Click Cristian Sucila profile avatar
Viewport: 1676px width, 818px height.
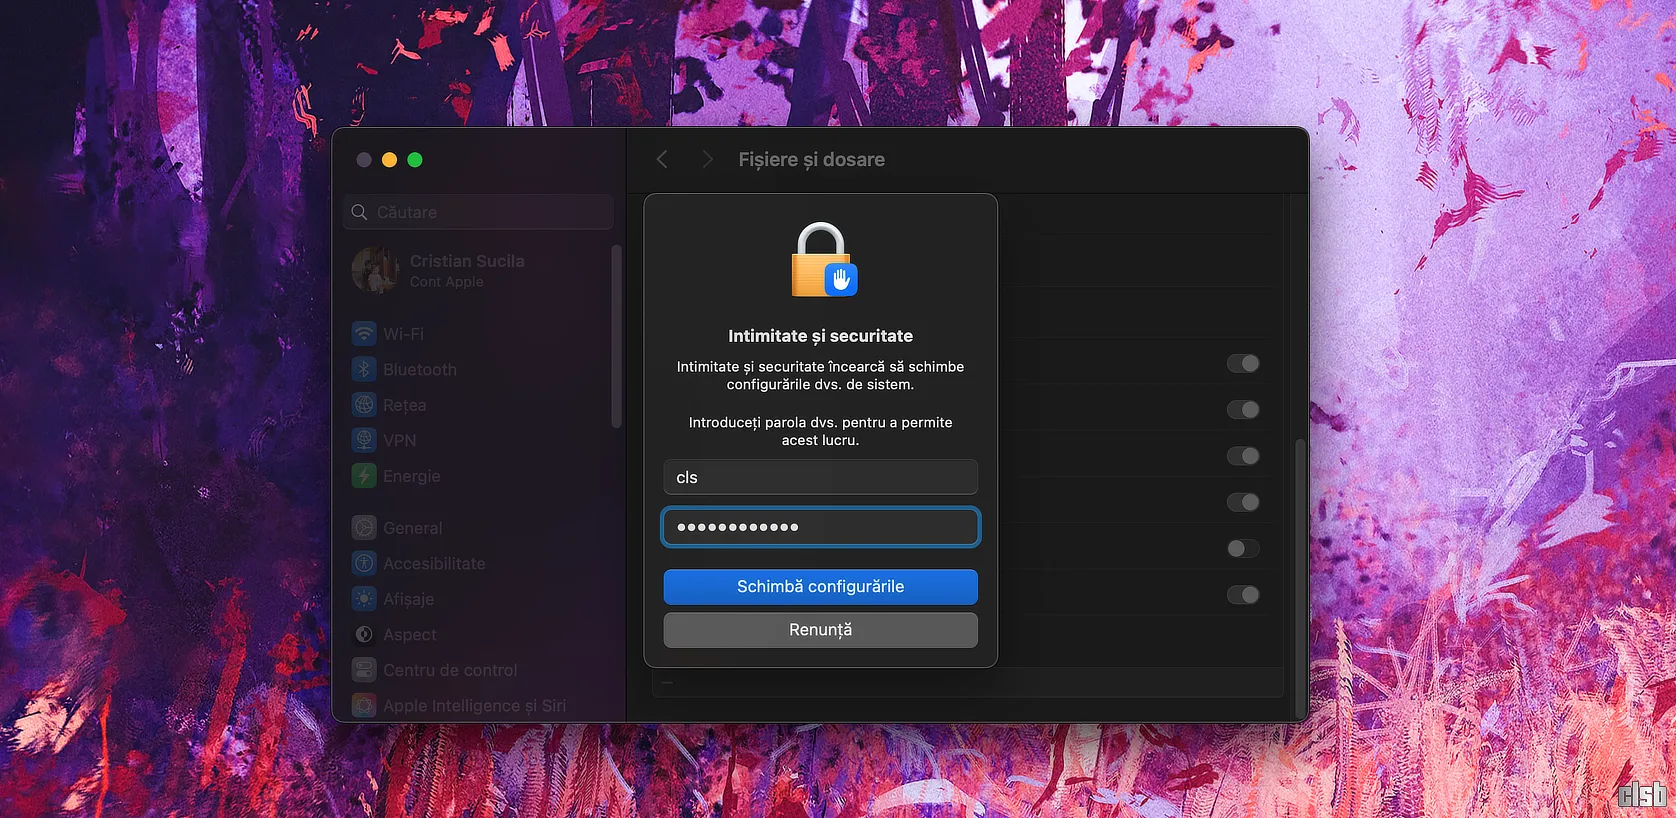pos(376,270)
